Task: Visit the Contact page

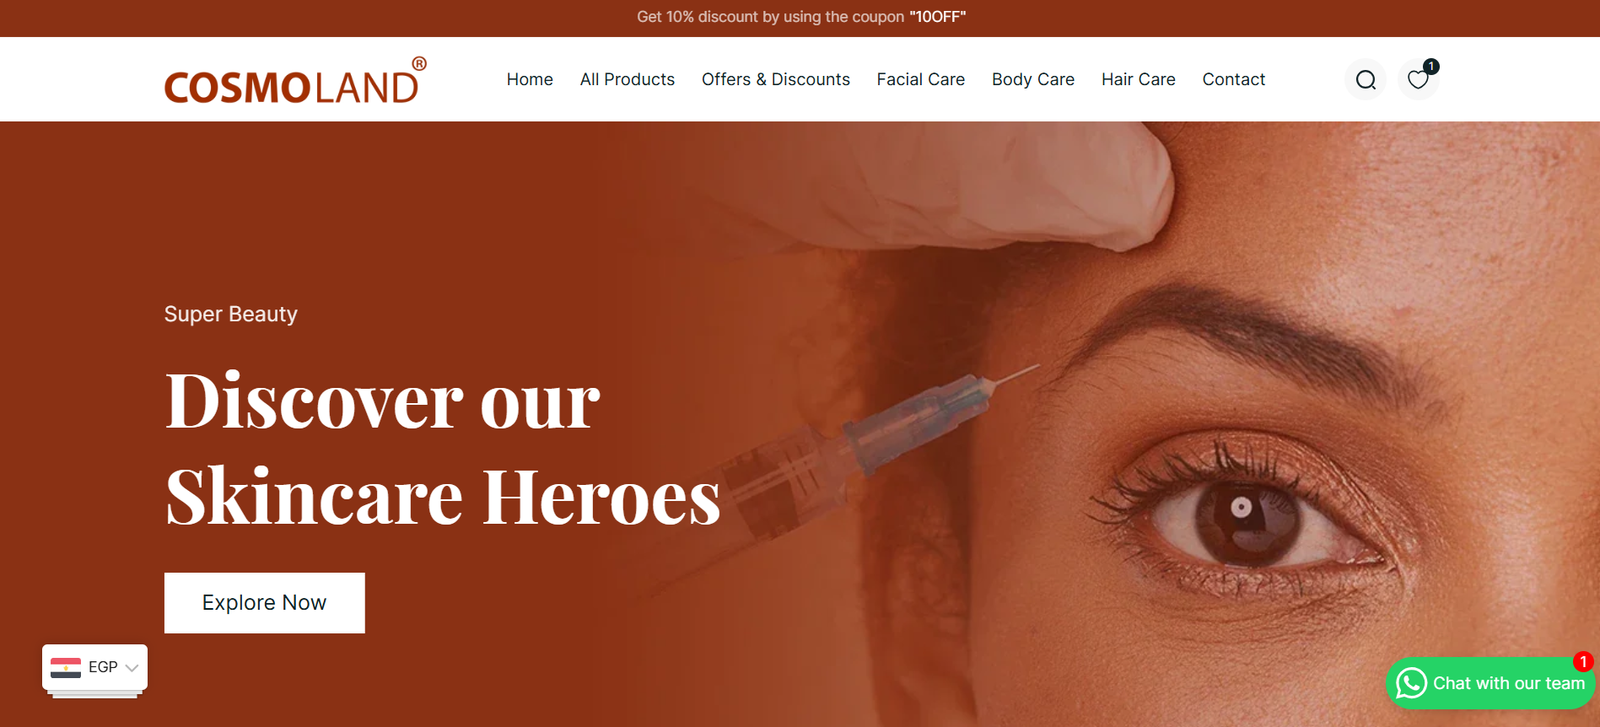Action: 1234,79
